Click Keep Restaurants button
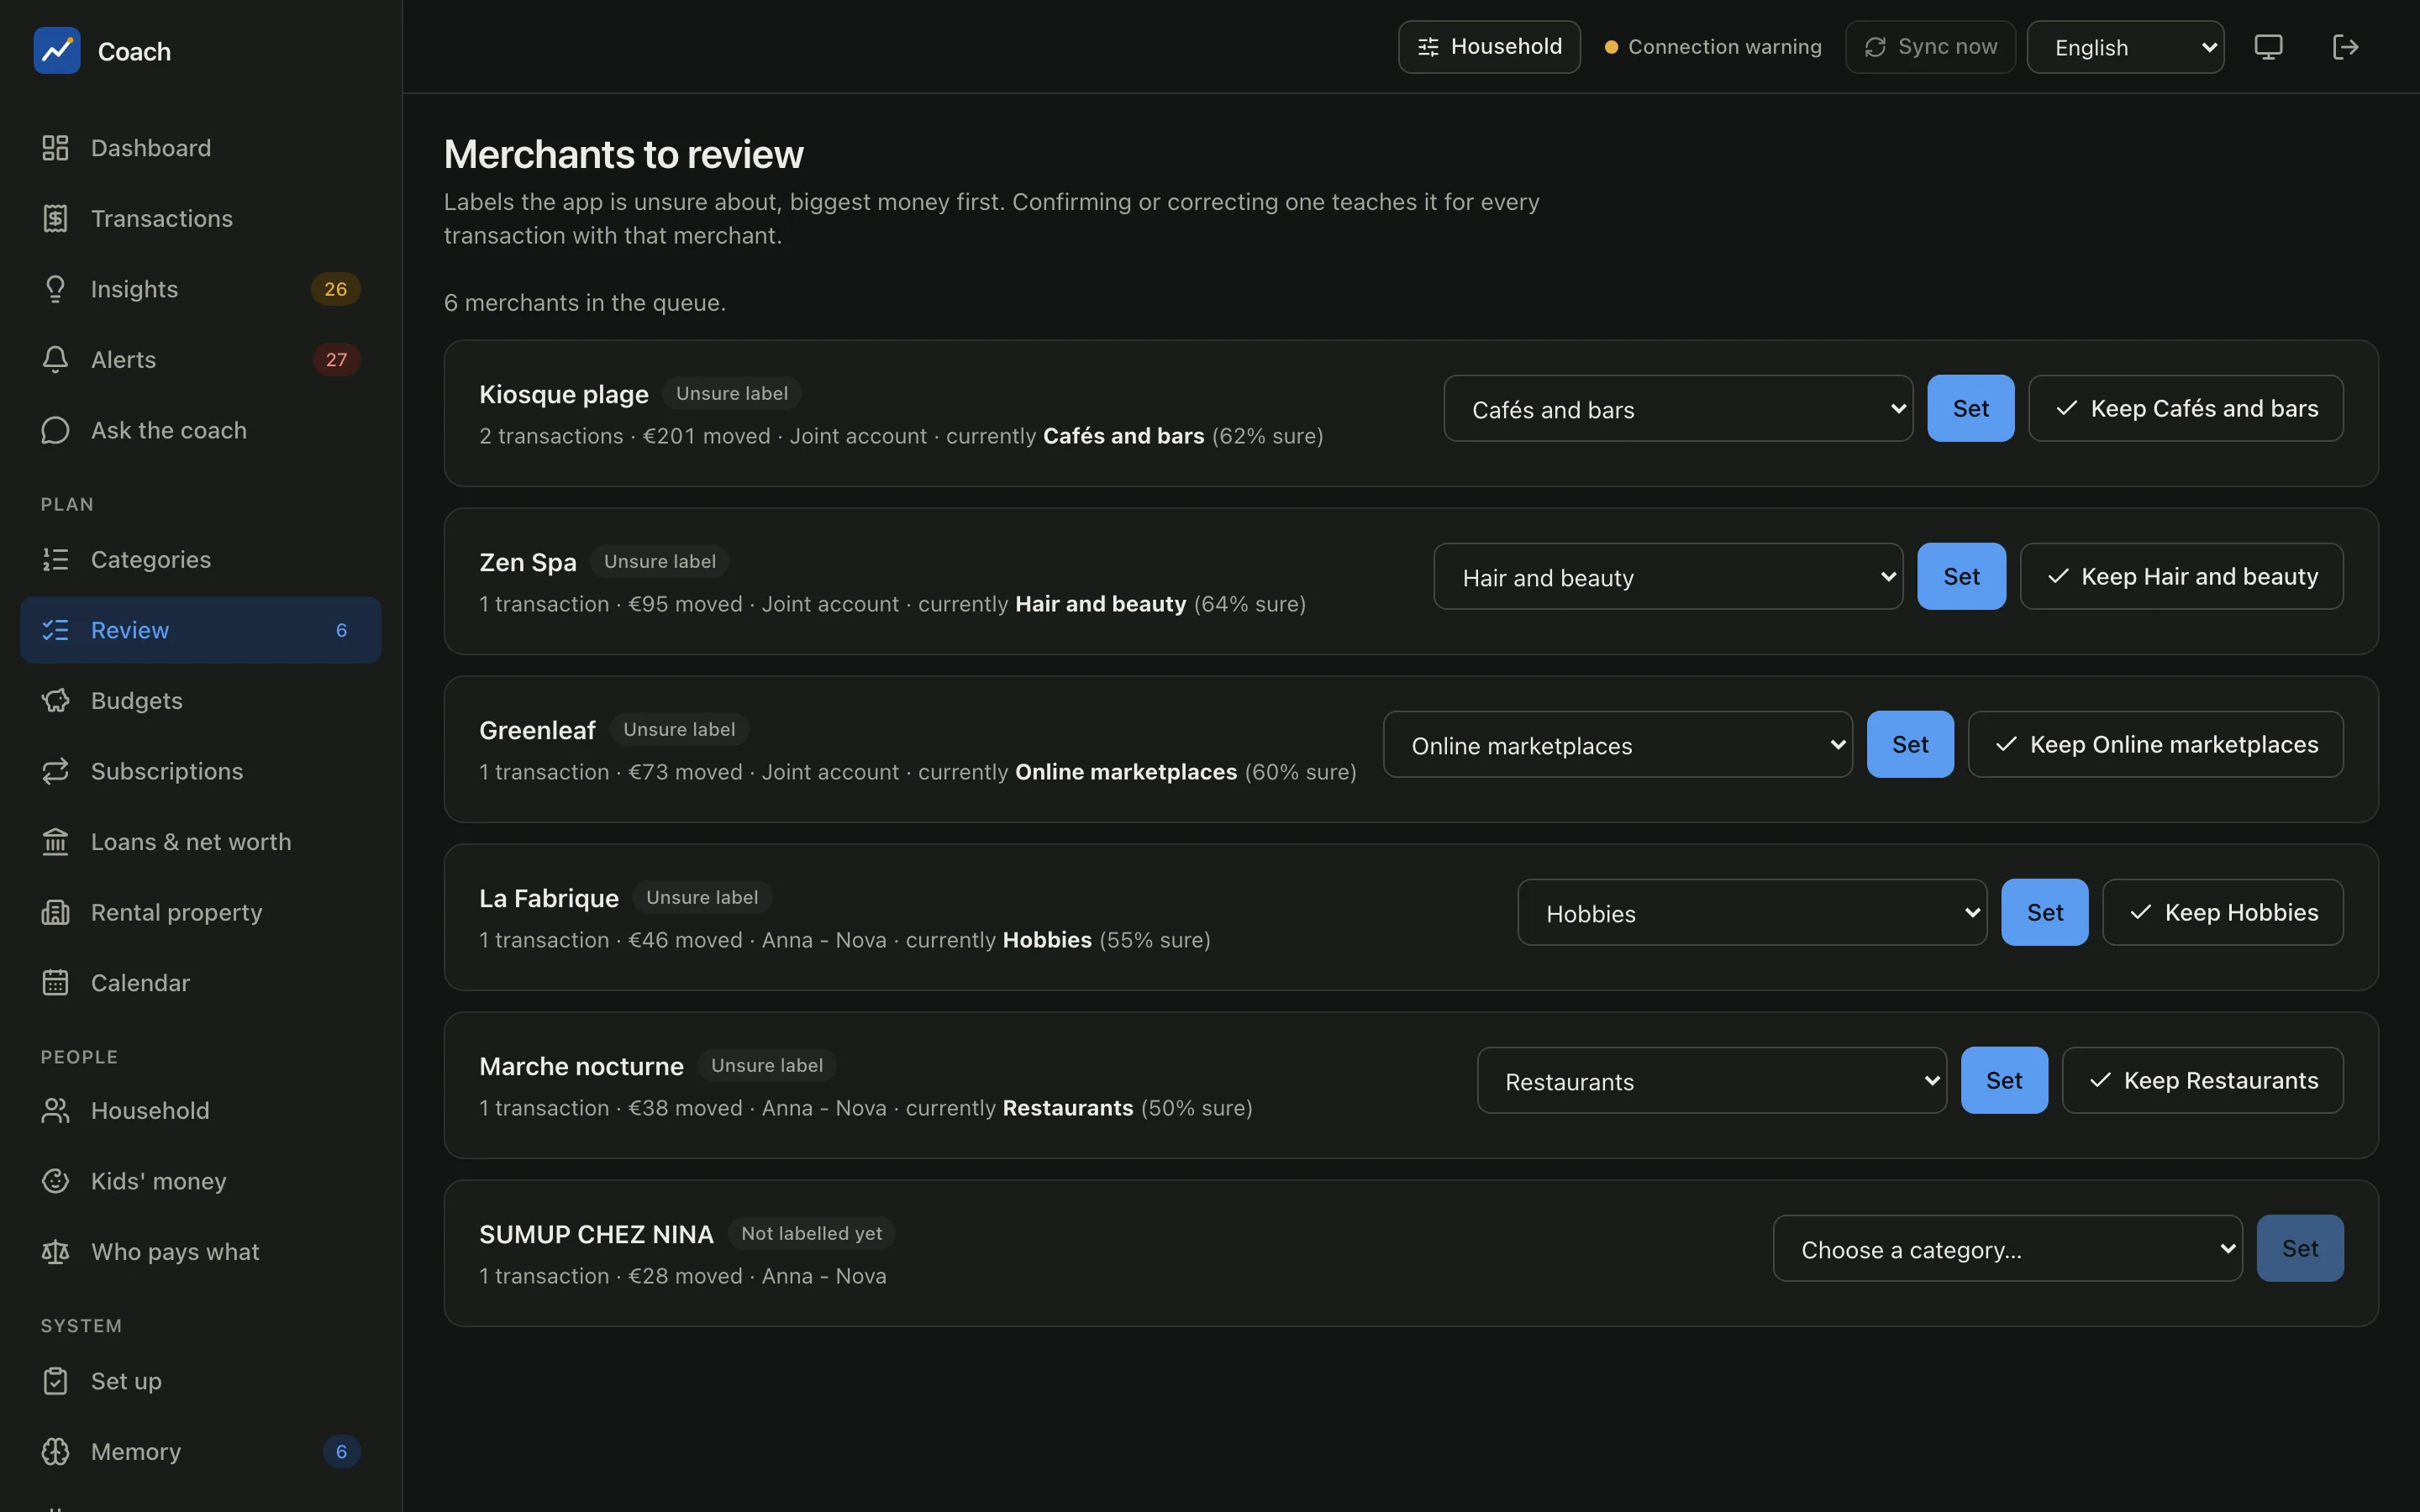Screen dimensions: 2420x1512 [2202, 1080]
